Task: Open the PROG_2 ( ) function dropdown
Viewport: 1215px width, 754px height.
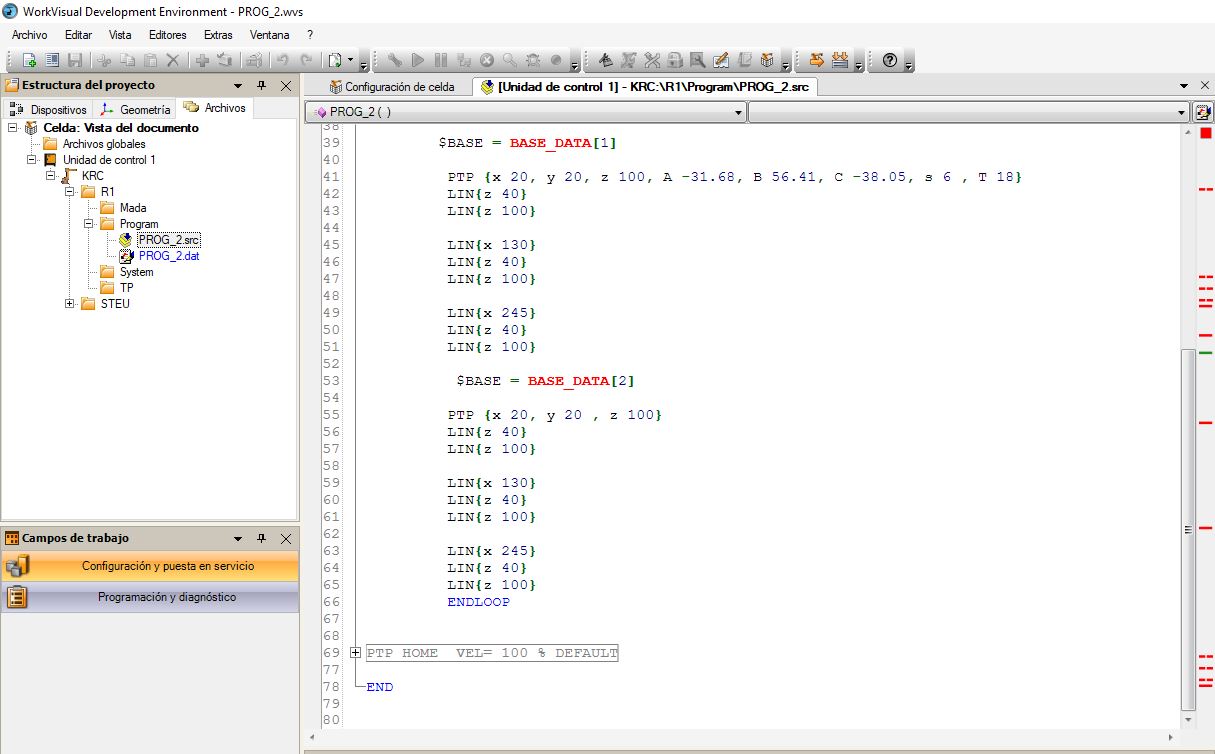Action: point(739,112)
